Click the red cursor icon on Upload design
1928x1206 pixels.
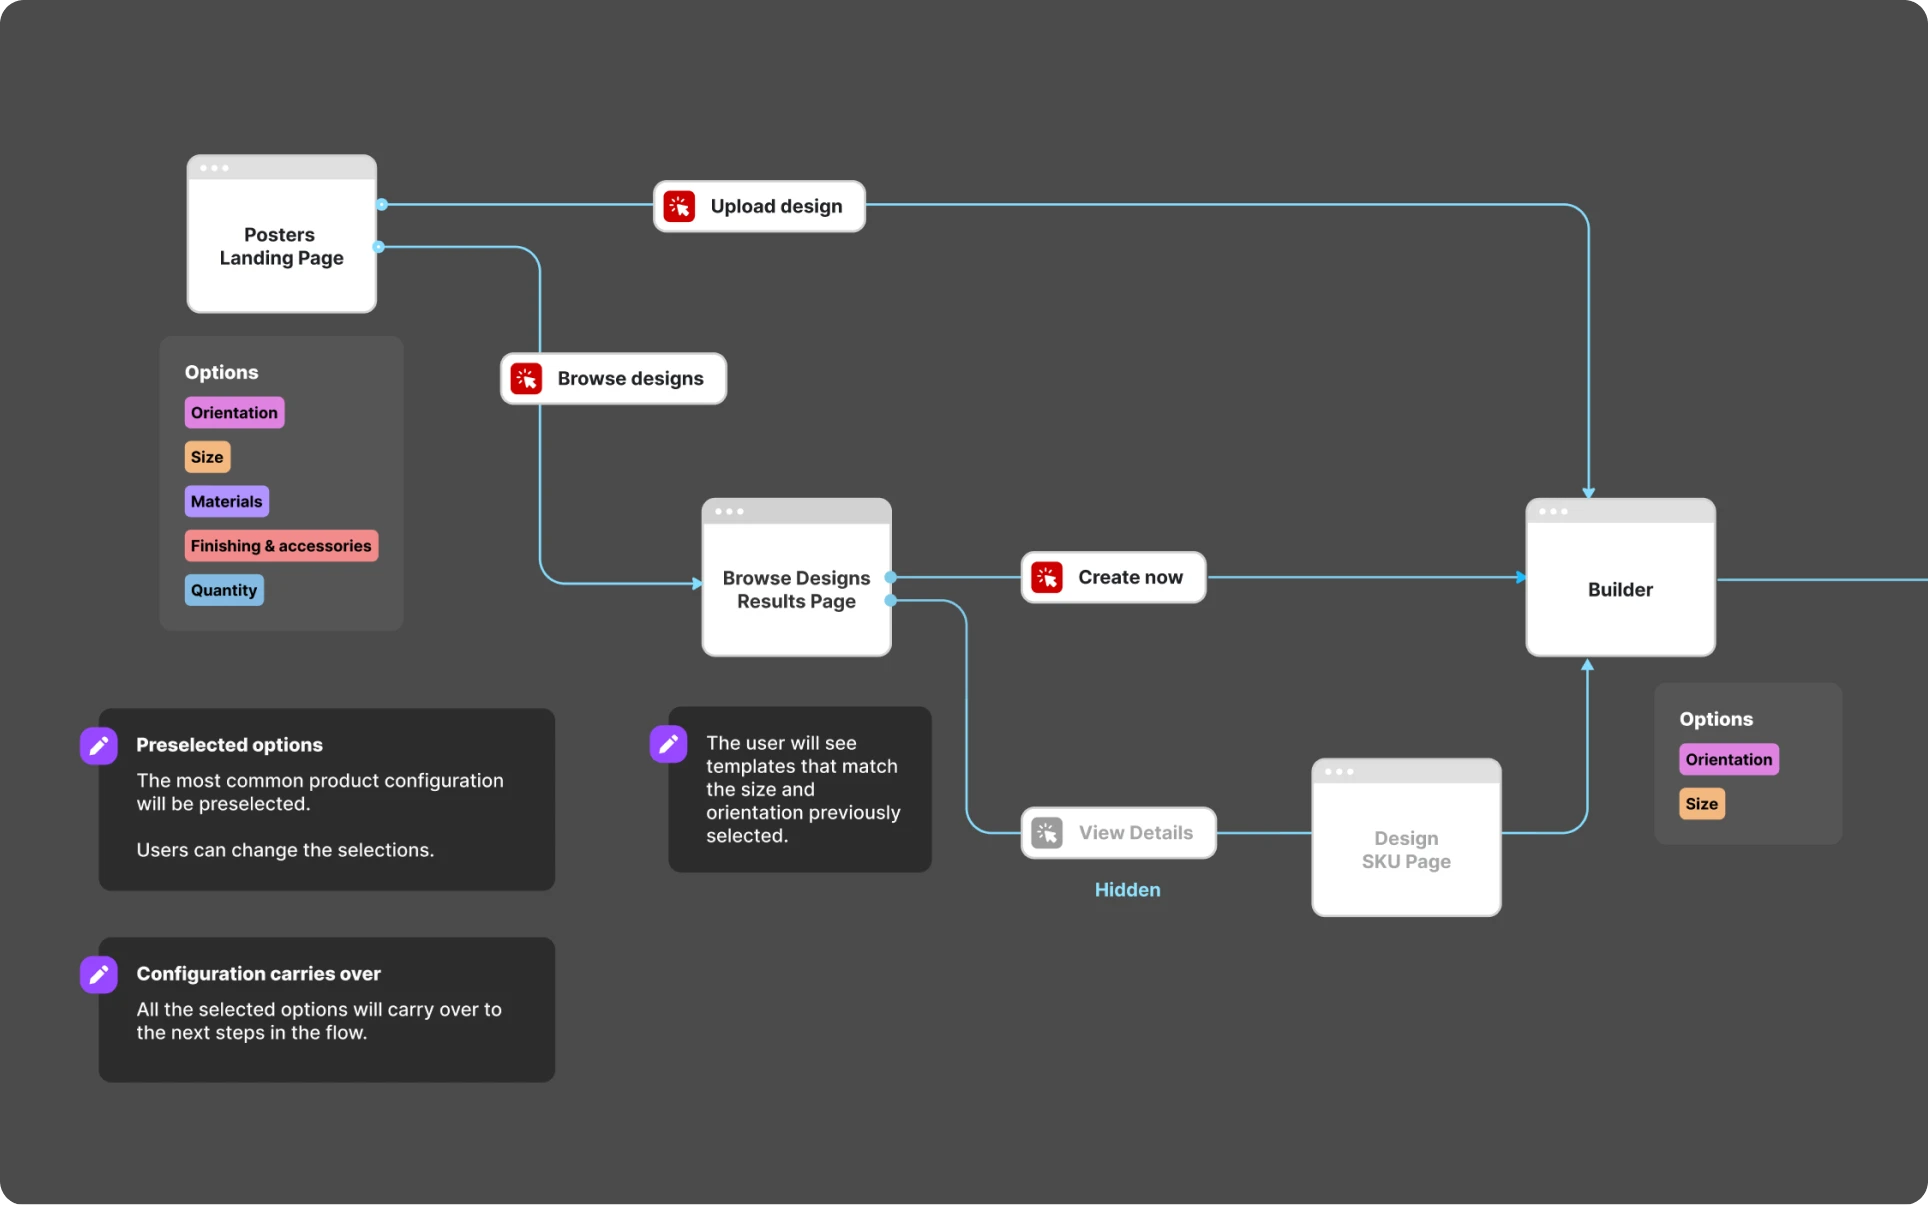coord(679,206)
